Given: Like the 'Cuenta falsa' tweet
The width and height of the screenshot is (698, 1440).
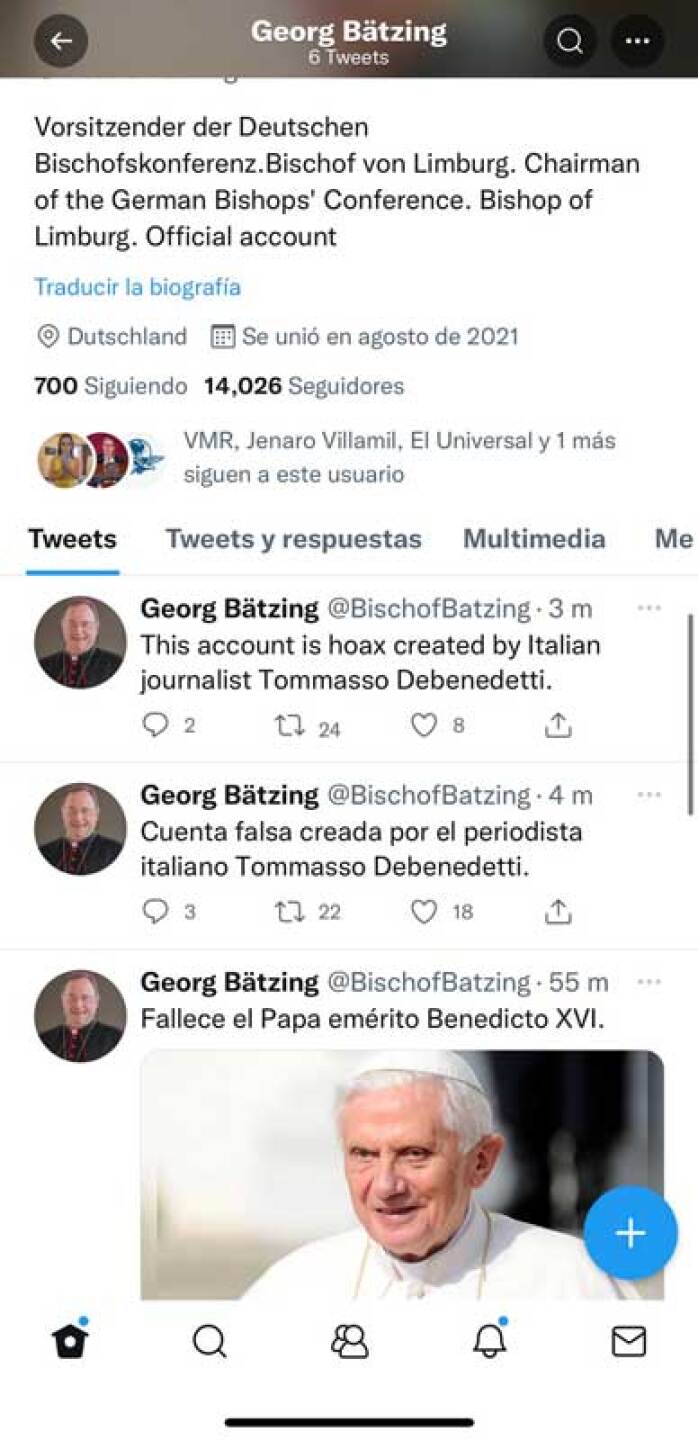Looking at the screenshot, I should [424, 911].
